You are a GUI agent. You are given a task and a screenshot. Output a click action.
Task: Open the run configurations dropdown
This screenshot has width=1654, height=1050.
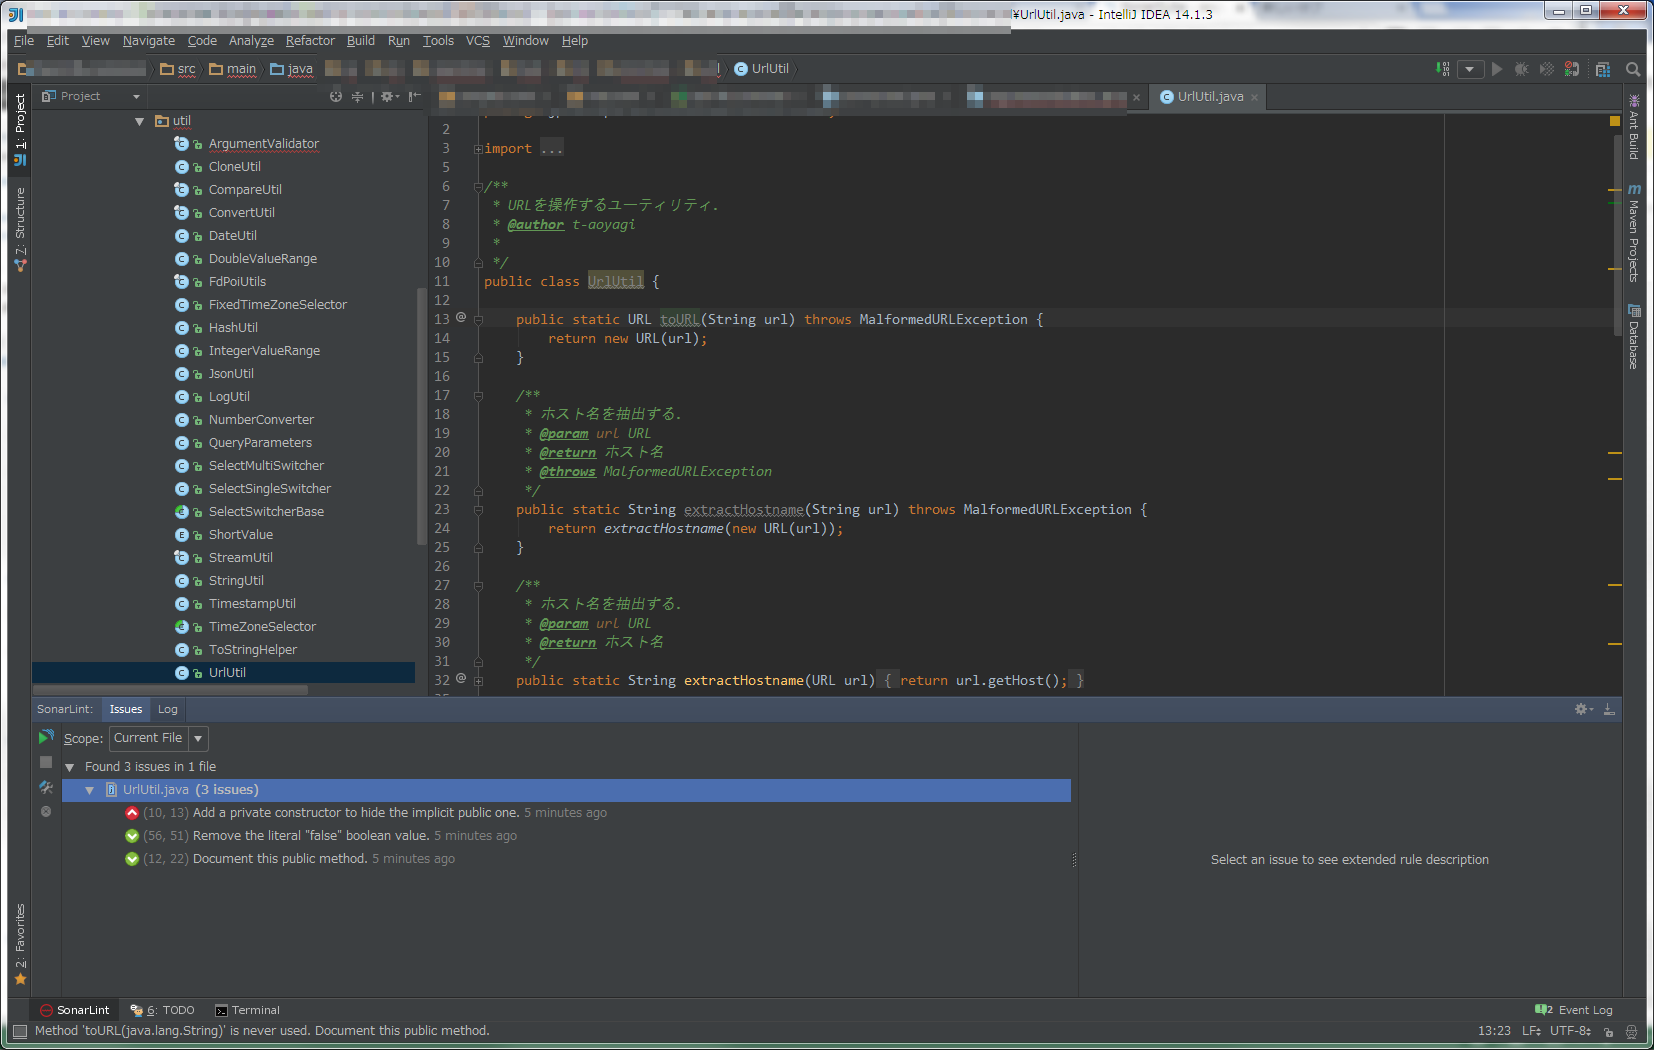click(x=1468, y=68)
